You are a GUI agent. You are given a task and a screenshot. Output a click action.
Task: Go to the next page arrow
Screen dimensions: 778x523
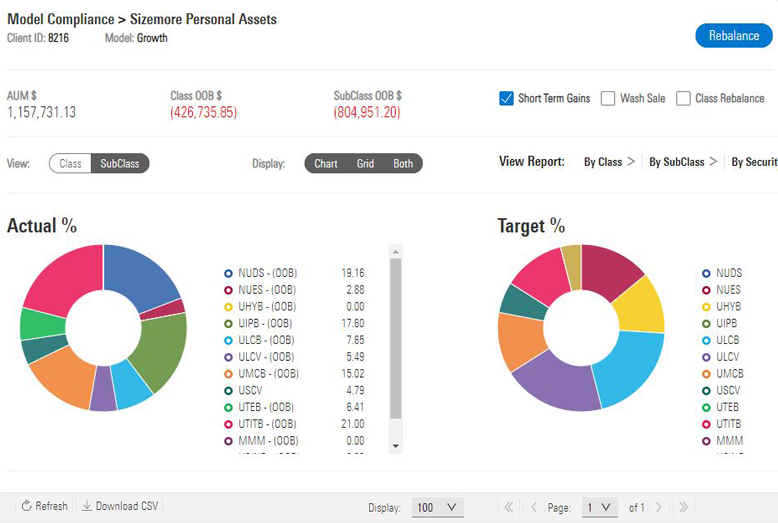[x=658, y=507]
